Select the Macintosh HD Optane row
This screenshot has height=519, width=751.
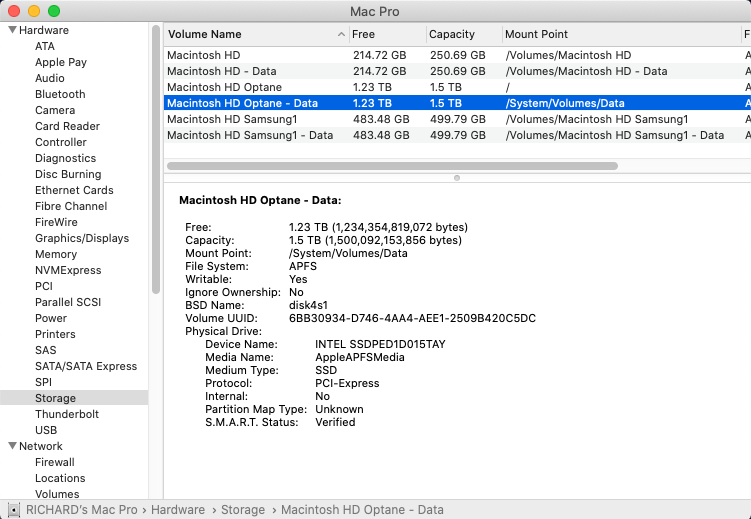pyautogui.click(x=457, y=87)
